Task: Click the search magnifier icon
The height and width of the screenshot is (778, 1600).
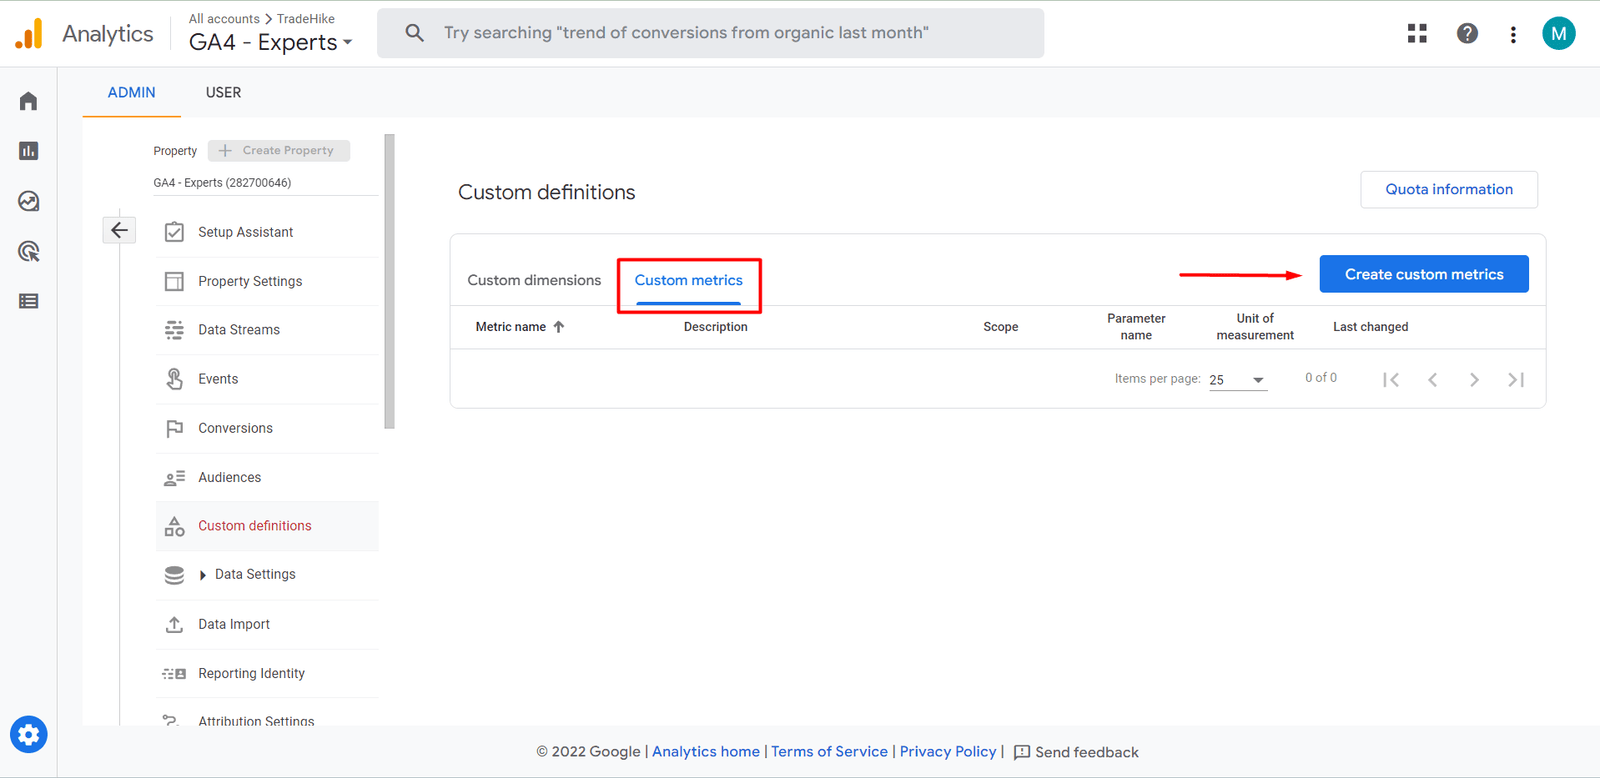Action: pyautogui.click(x=414, y=33)
